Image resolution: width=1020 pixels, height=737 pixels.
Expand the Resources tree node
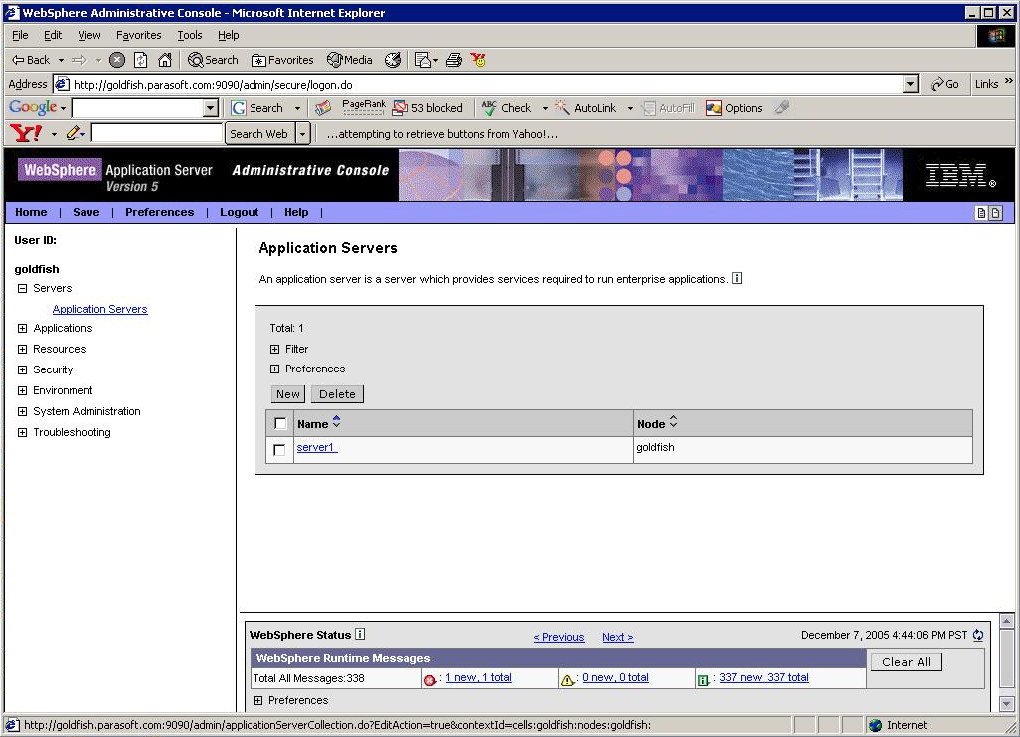[22, 349]
